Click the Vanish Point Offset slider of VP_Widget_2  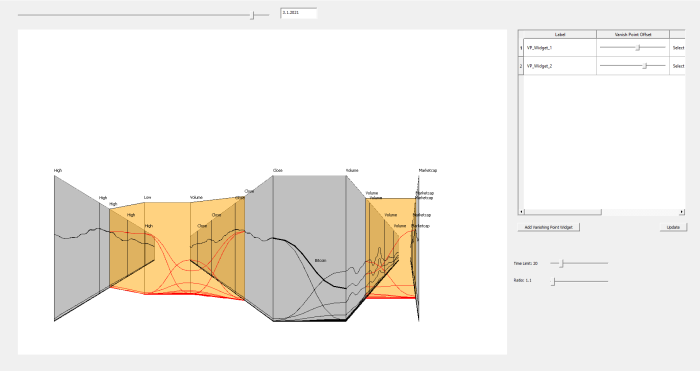pyautogui.click(x=633, y=66)
